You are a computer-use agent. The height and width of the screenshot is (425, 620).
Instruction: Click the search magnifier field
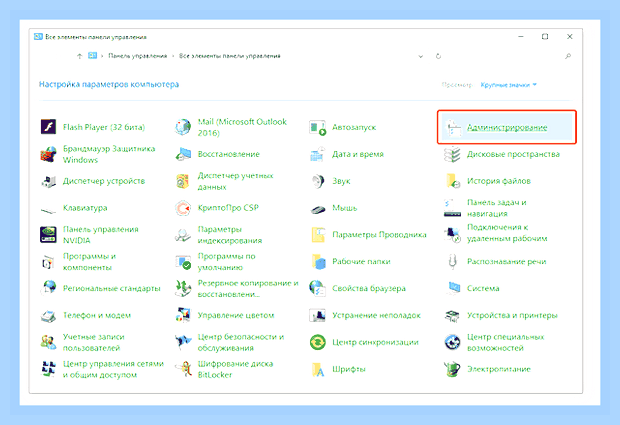568,56
